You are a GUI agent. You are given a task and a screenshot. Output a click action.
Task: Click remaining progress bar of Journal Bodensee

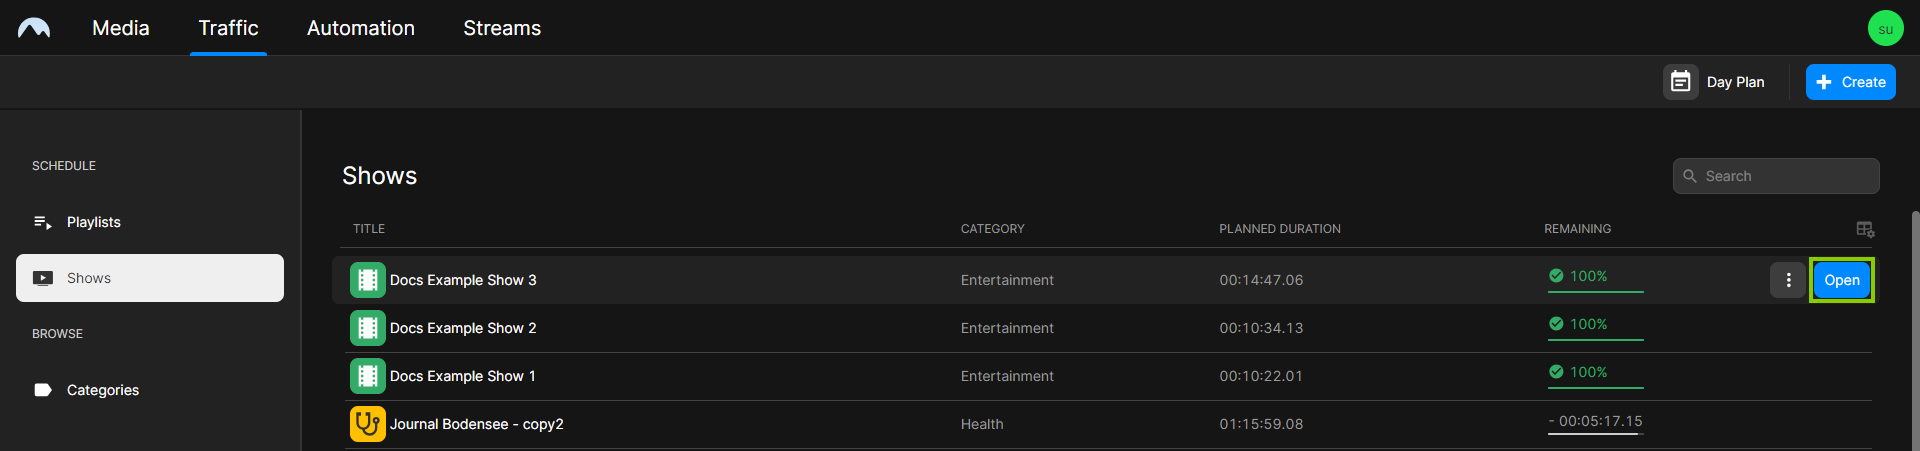(x=1595, y=433)
